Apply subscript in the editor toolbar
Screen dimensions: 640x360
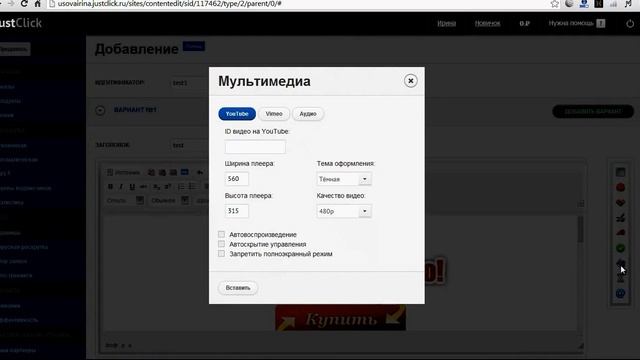(x=156, y=187)
